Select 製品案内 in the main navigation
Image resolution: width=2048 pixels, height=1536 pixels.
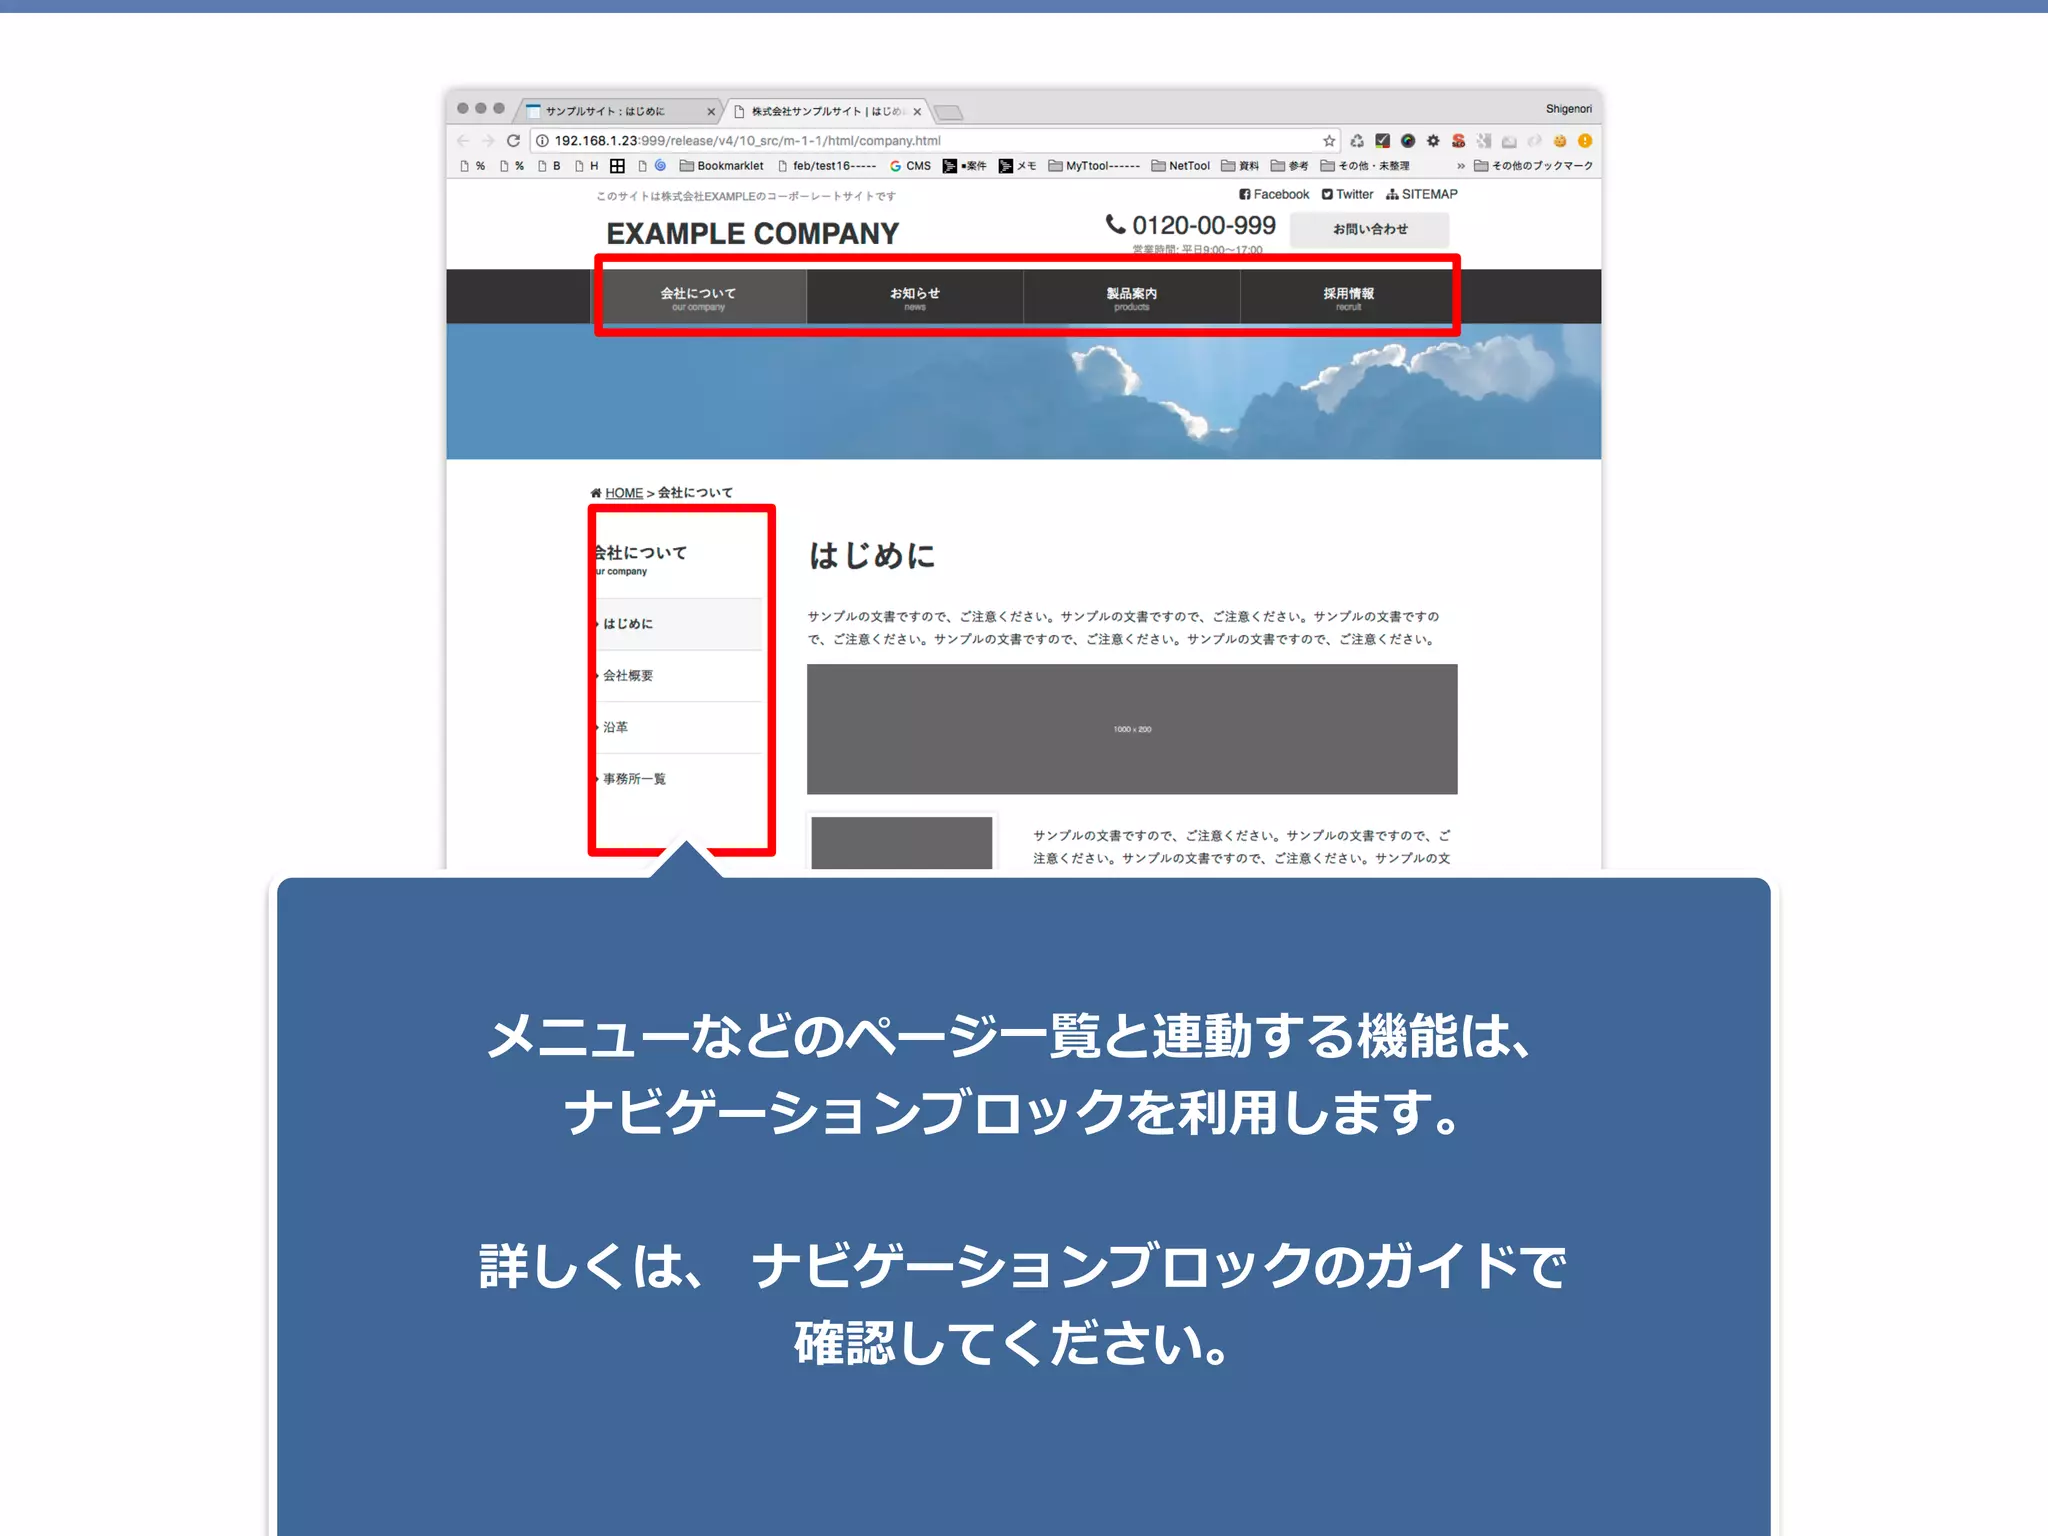[x=1132, y=297]
